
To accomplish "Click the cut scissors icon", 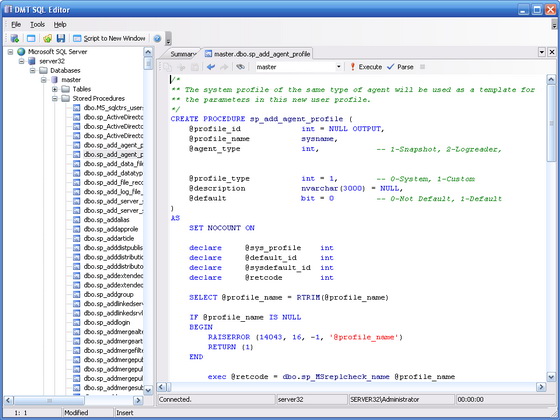I will pyautogui.click(x=181, y=67).
